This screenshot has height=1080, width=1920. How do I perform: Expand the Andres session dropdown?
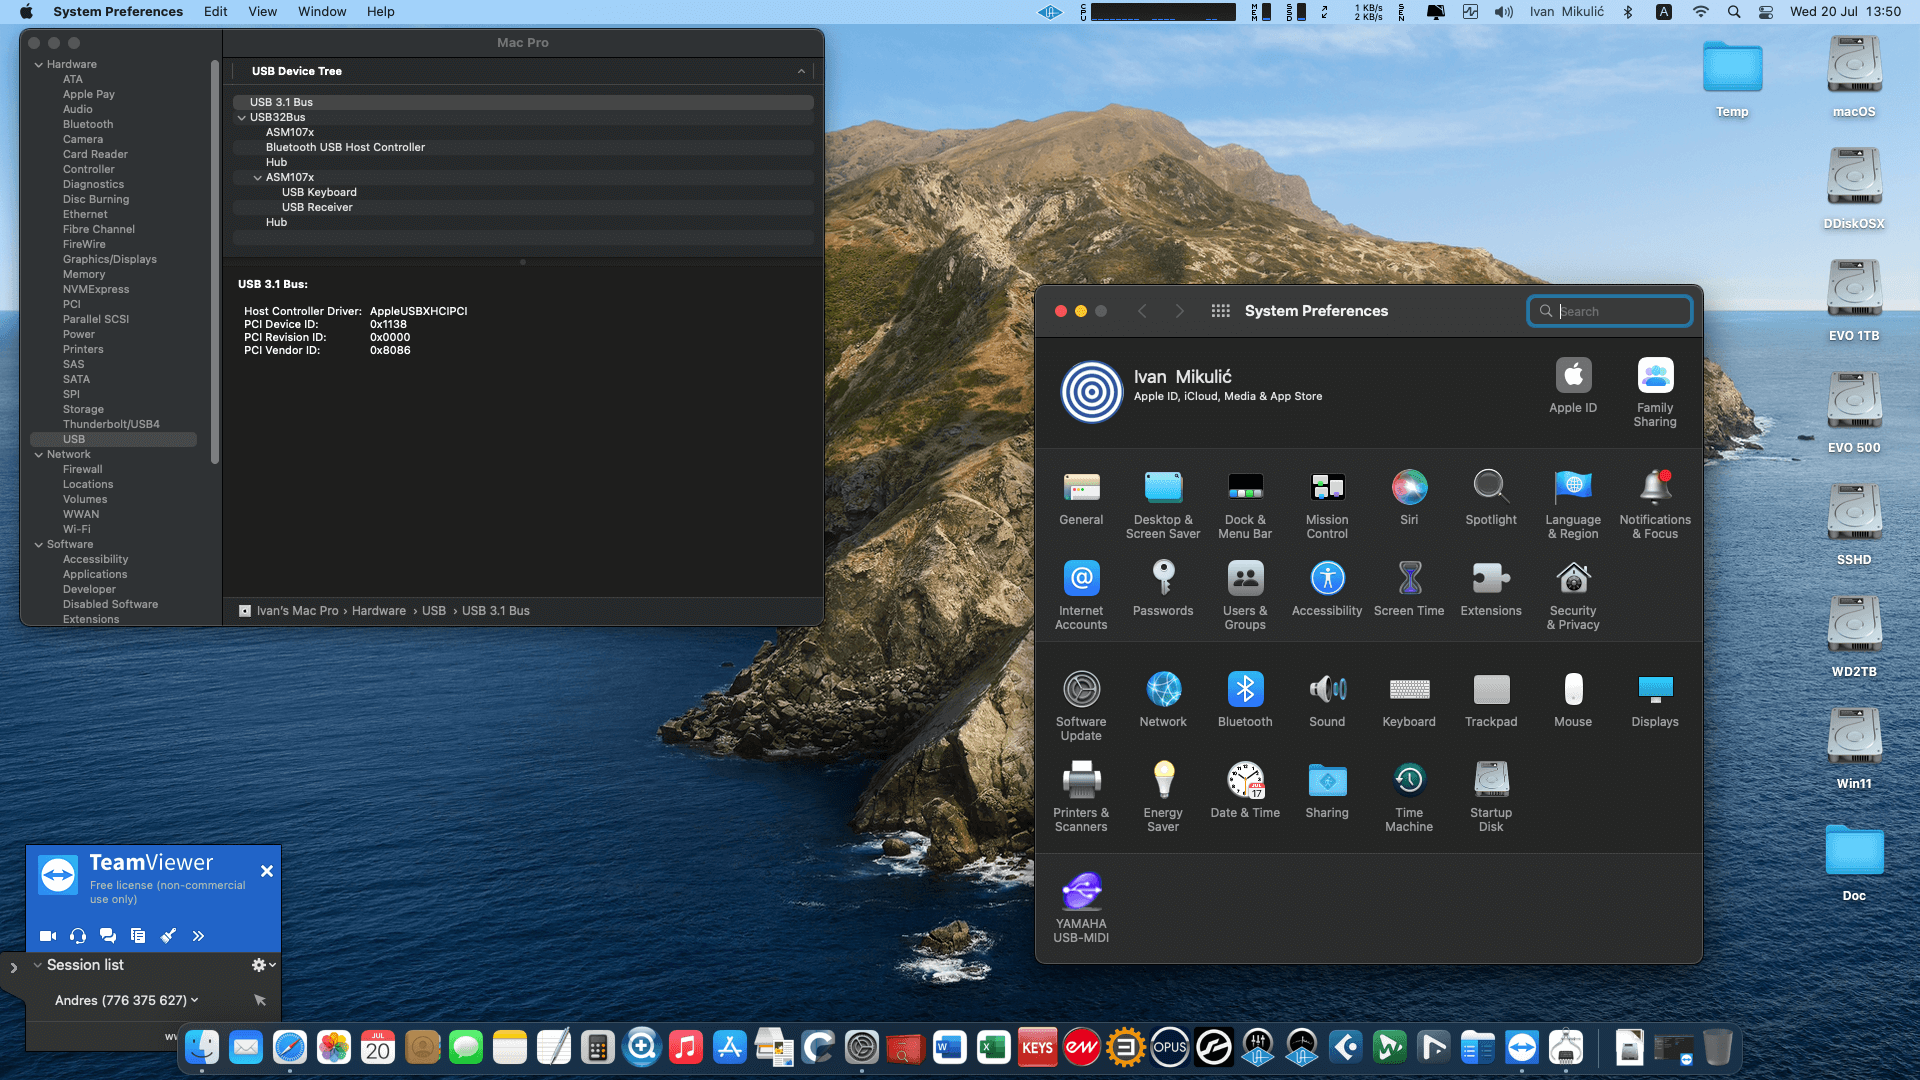click(194, 1000)
